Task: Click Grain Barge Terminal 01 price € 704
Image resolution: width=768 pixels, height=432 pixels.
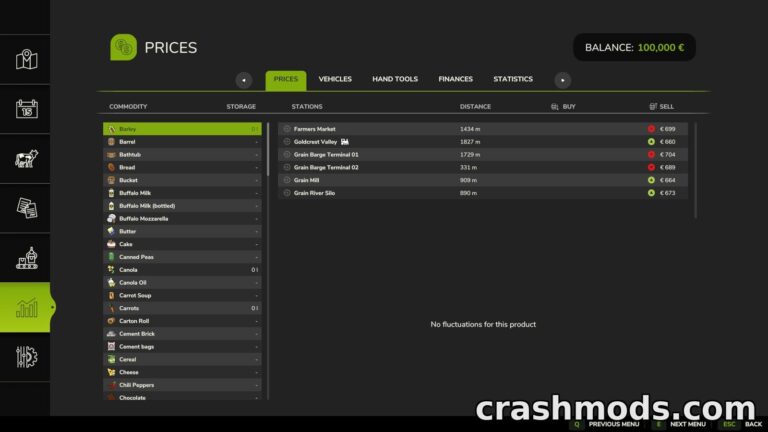Action: pyautogui.click(x=667, y=154)
